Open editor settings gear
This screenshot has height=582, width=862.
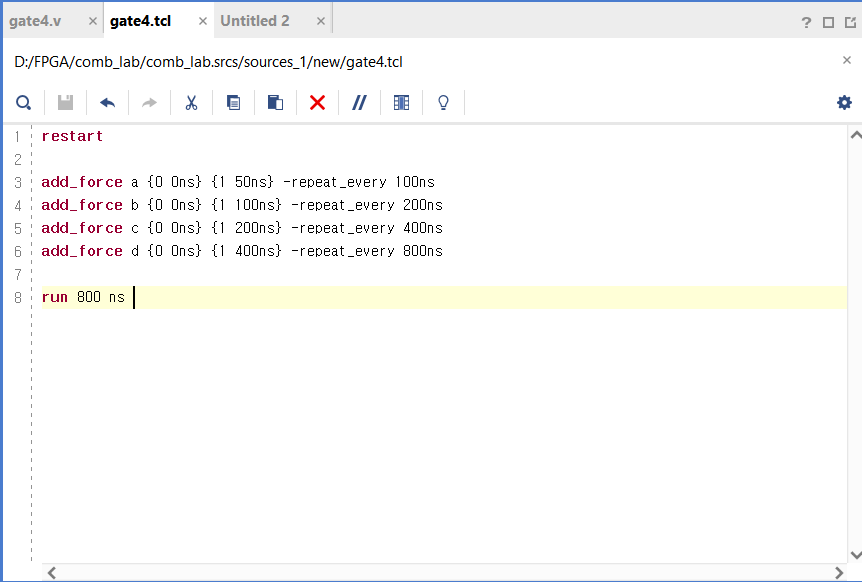[x=844, y=102]
